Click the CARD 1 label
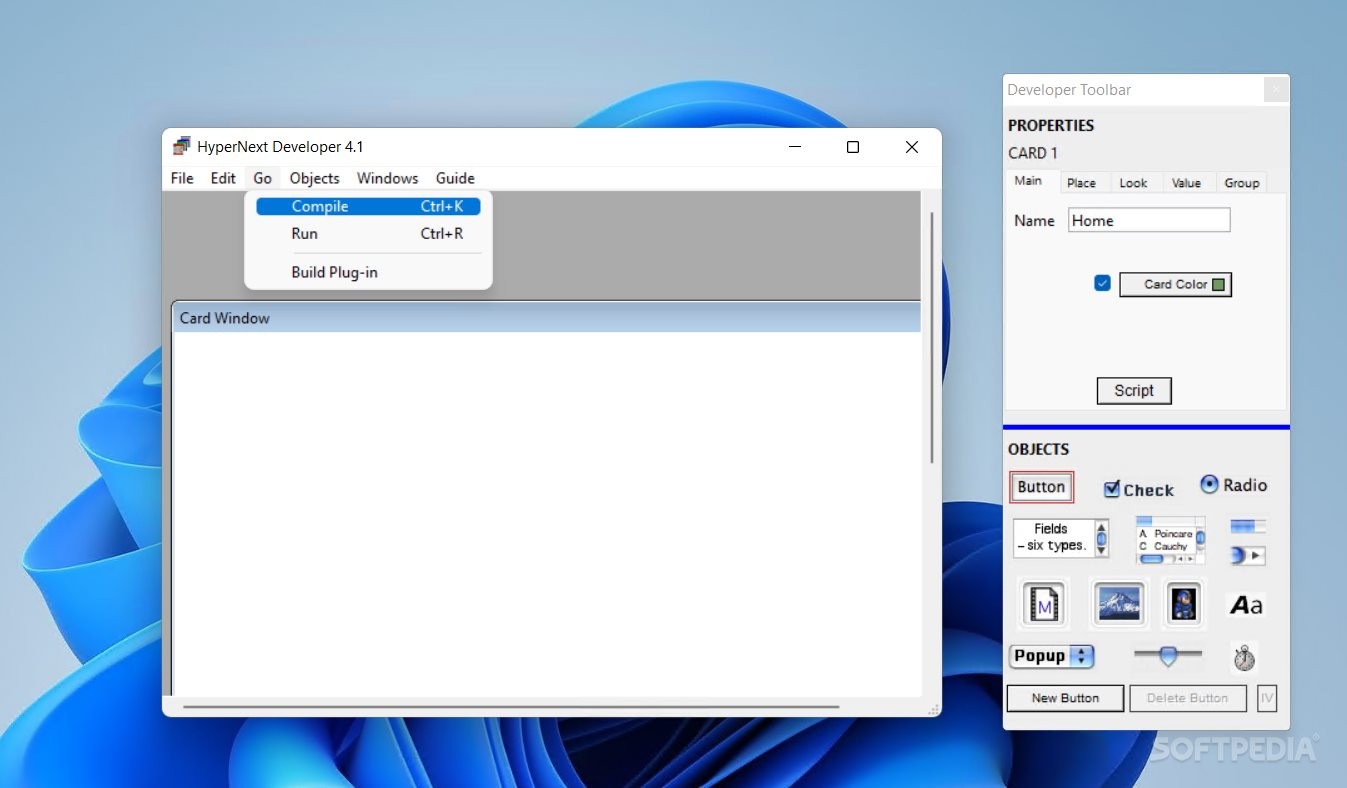 pos(1033,153)
